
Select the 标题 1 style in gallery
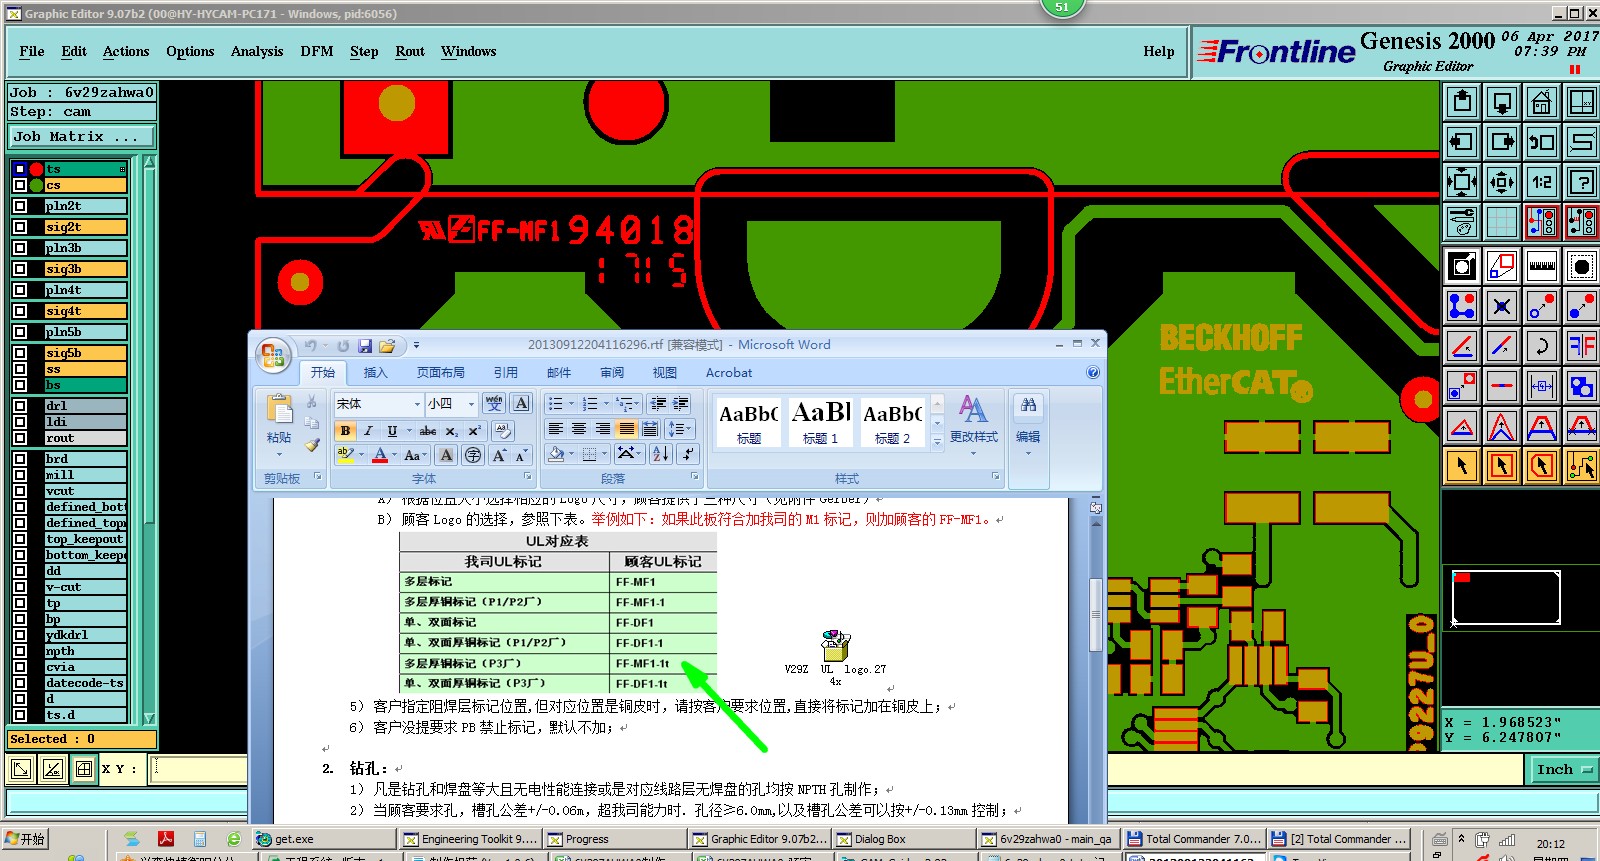click(821, 422)
